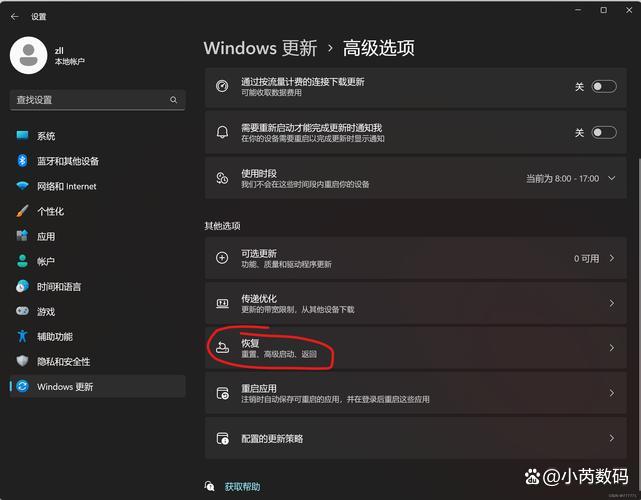641x500 pixels.
Task: Click the 系统 monitor icon
Action: (x=22, y=135)
